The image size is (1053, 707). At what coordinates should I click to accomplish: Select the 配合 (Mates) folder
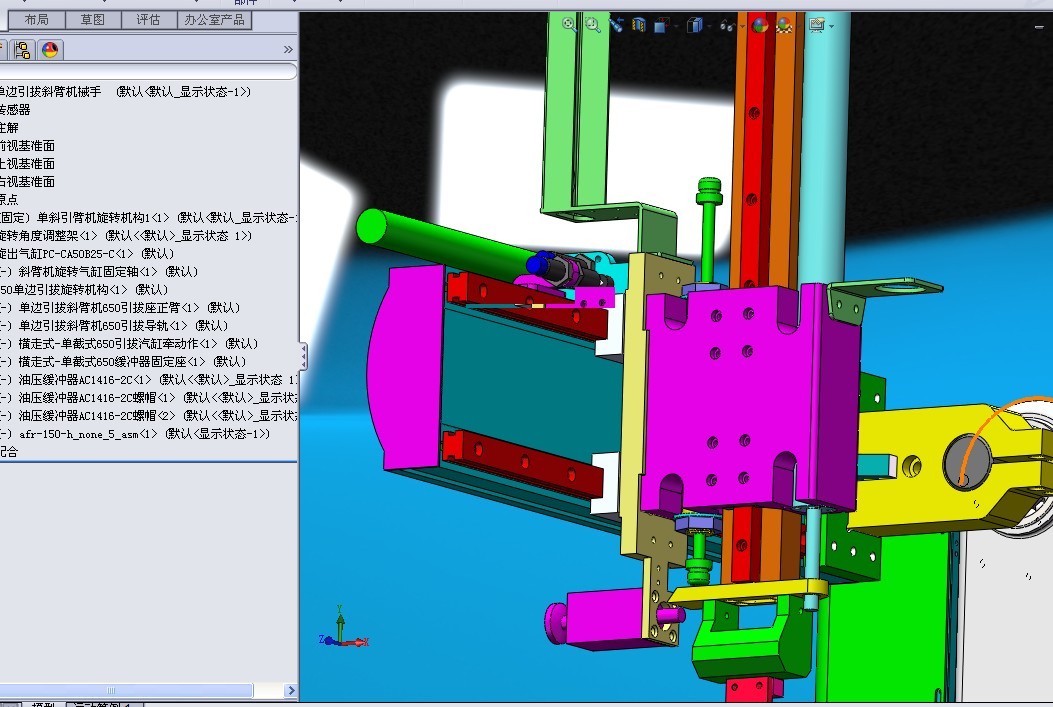click(9, 452)
